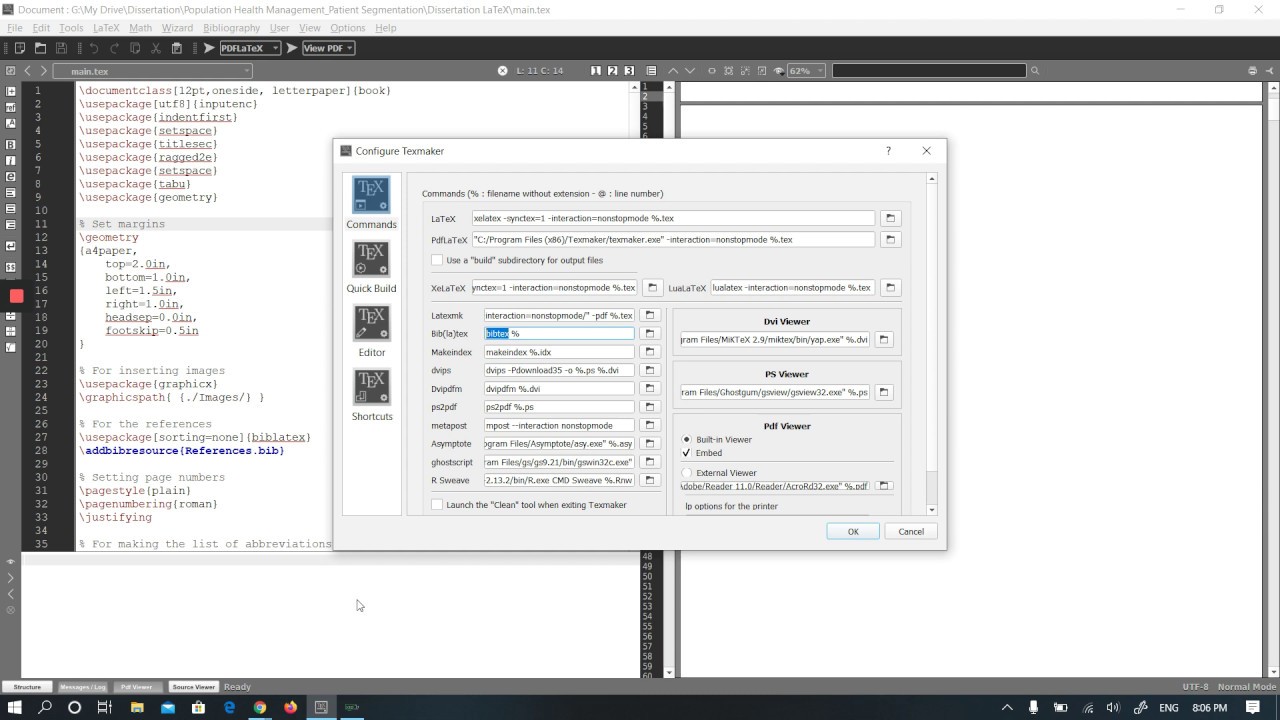This screenshot has width=1280, height=720.
Task: Dismiss the dialog with Cancel
Action: coord(911,531)
